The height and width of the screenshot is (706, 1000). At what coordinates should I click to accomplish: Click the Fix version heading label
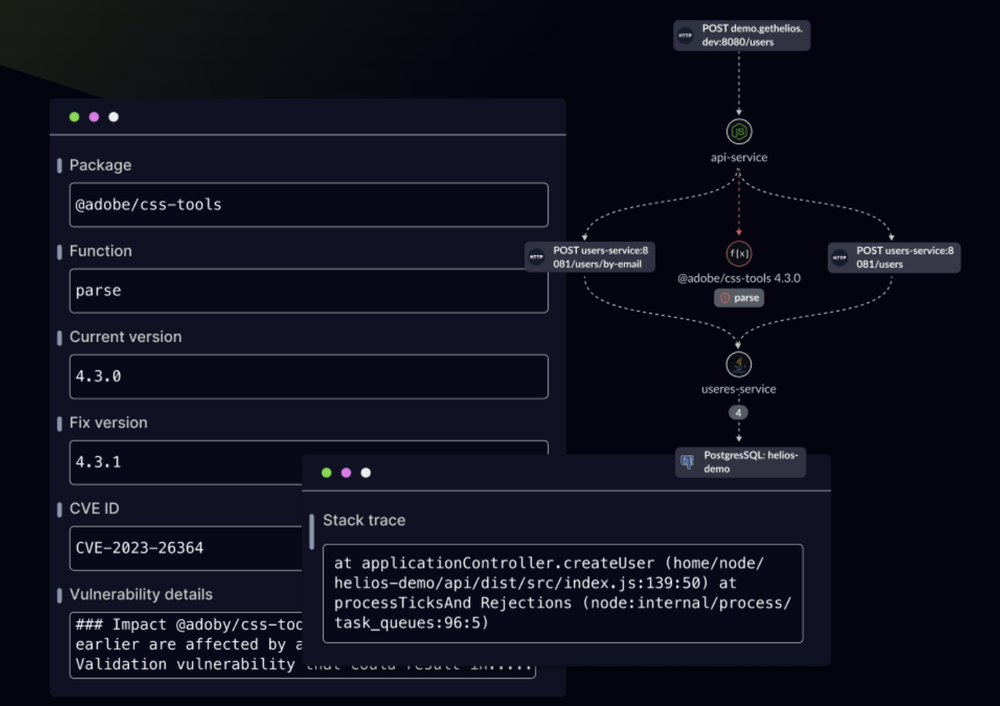108,423
